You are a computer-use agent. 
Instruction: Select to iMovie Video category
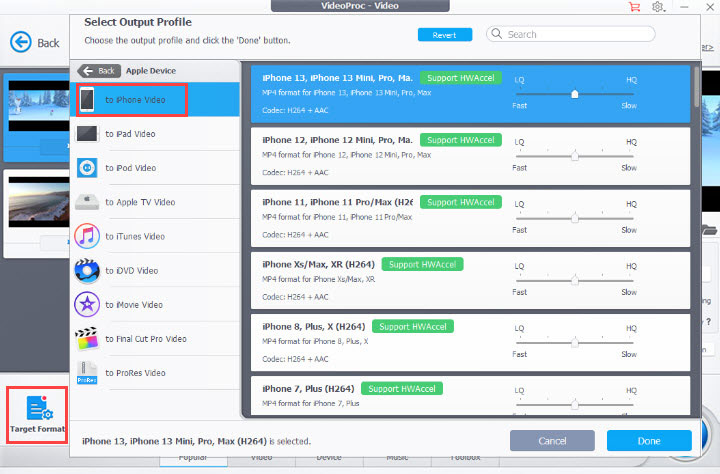tap(155, 305)
